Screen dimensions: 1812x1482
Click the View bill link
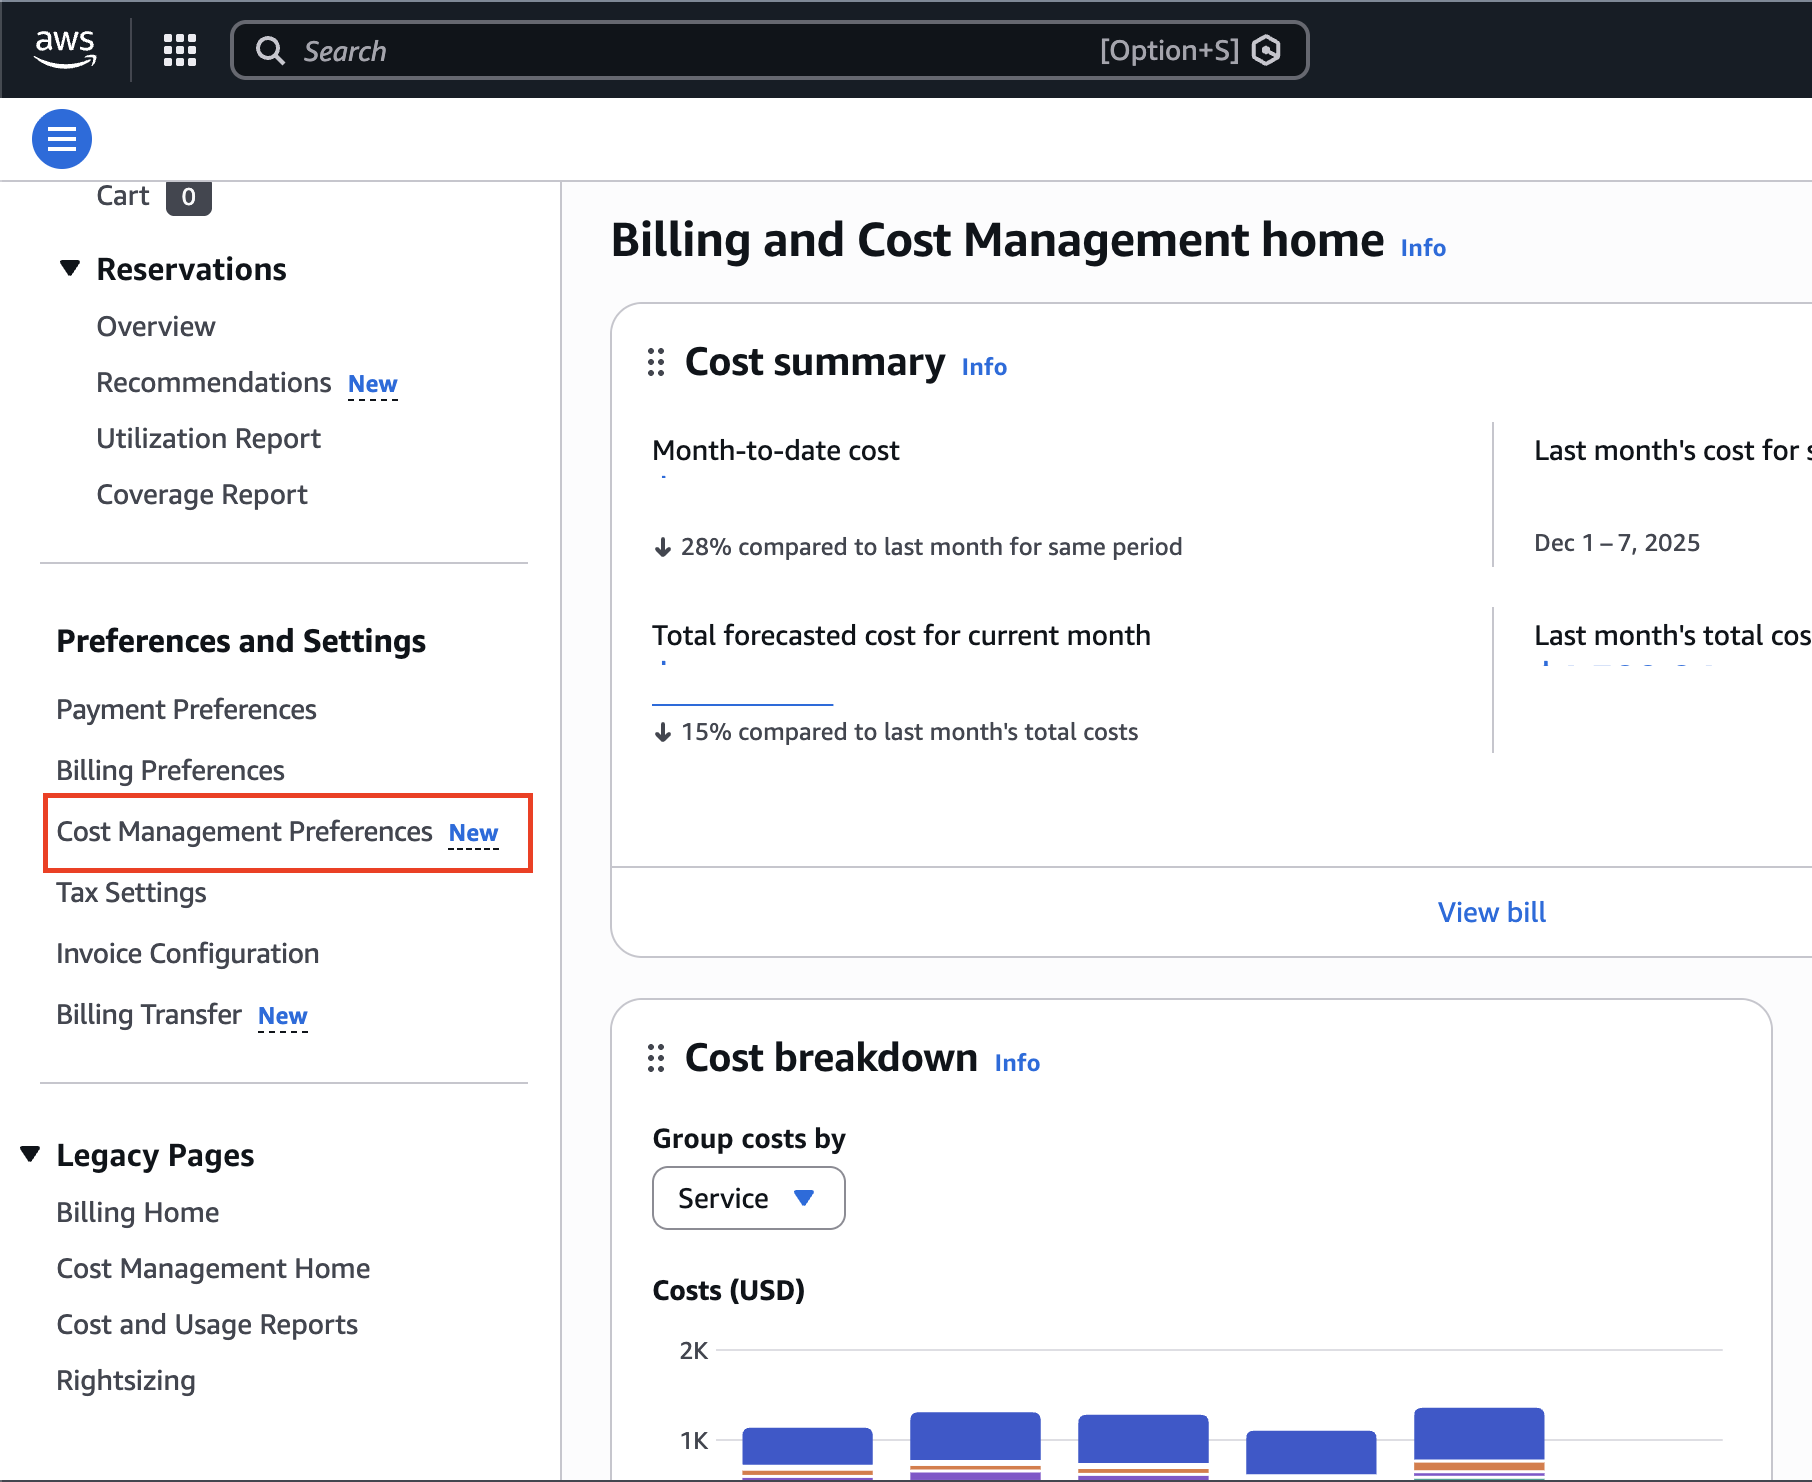1491,912
